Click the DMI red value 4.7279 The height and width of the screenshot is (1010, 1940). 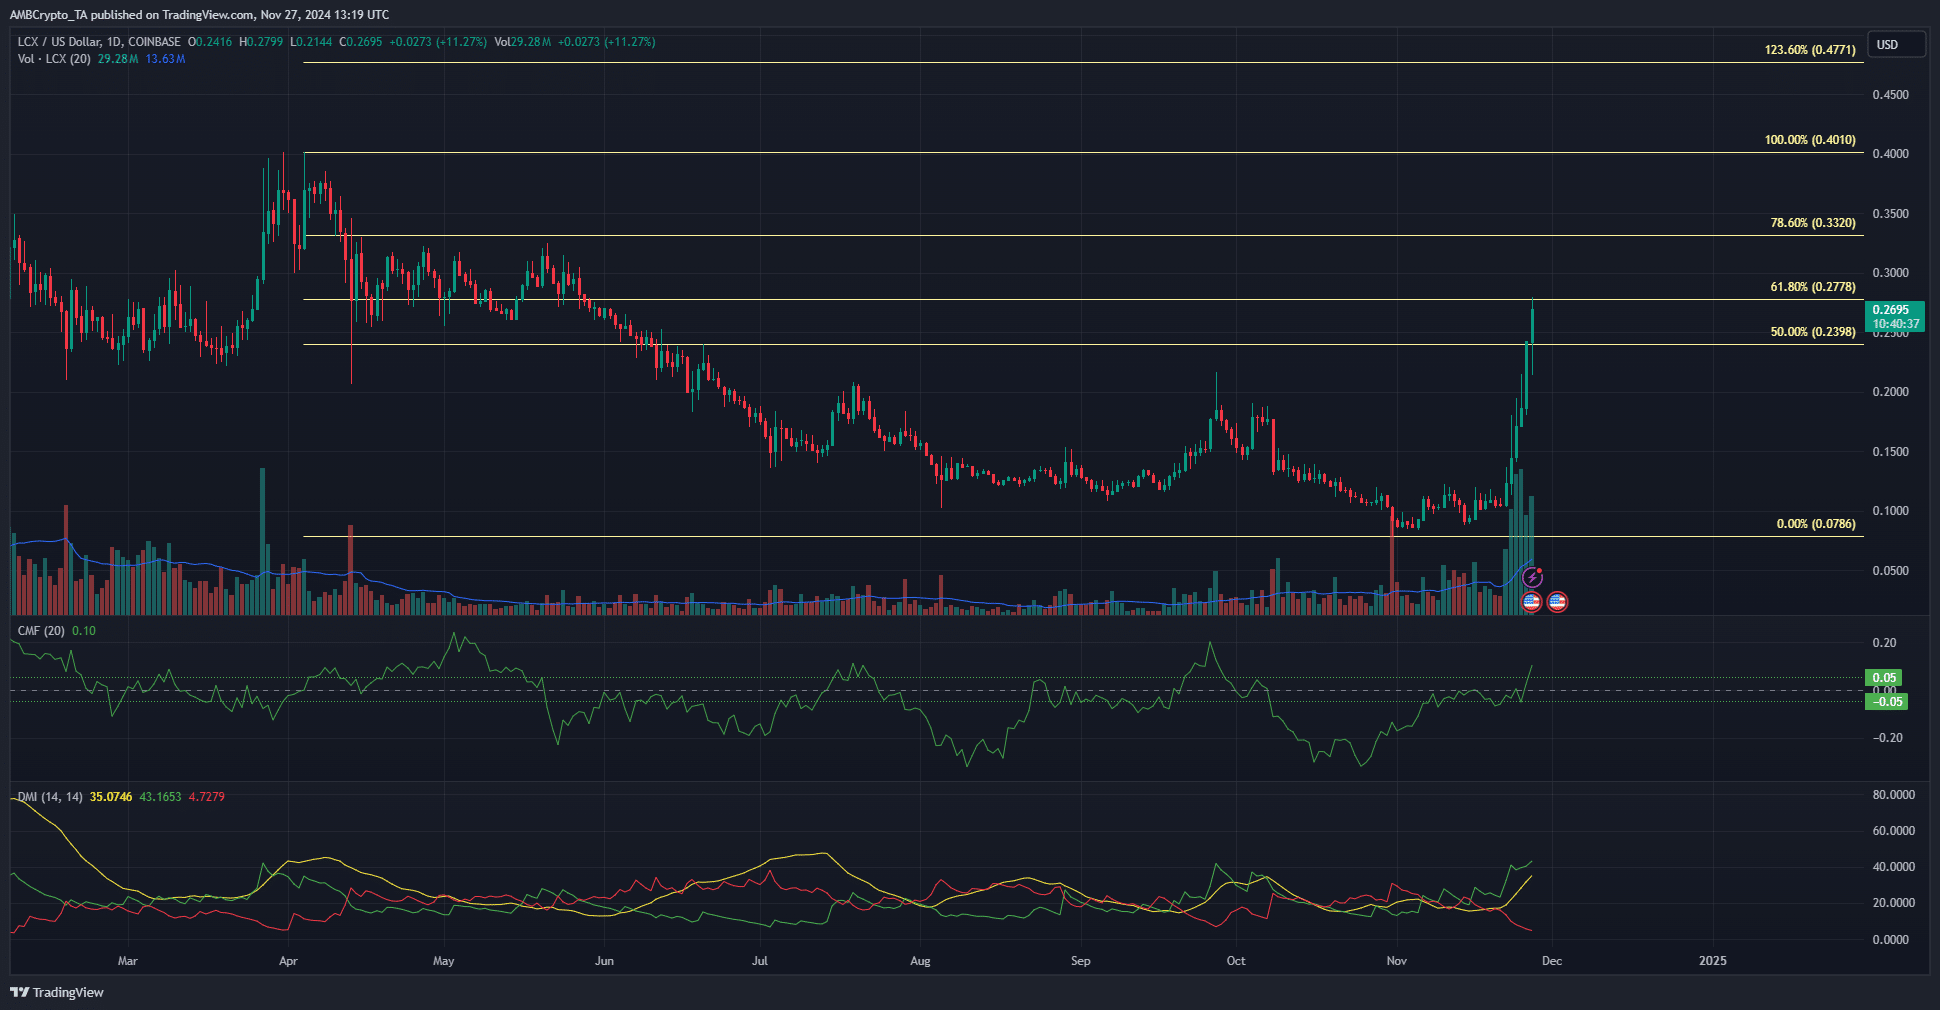tap(207, 797)
